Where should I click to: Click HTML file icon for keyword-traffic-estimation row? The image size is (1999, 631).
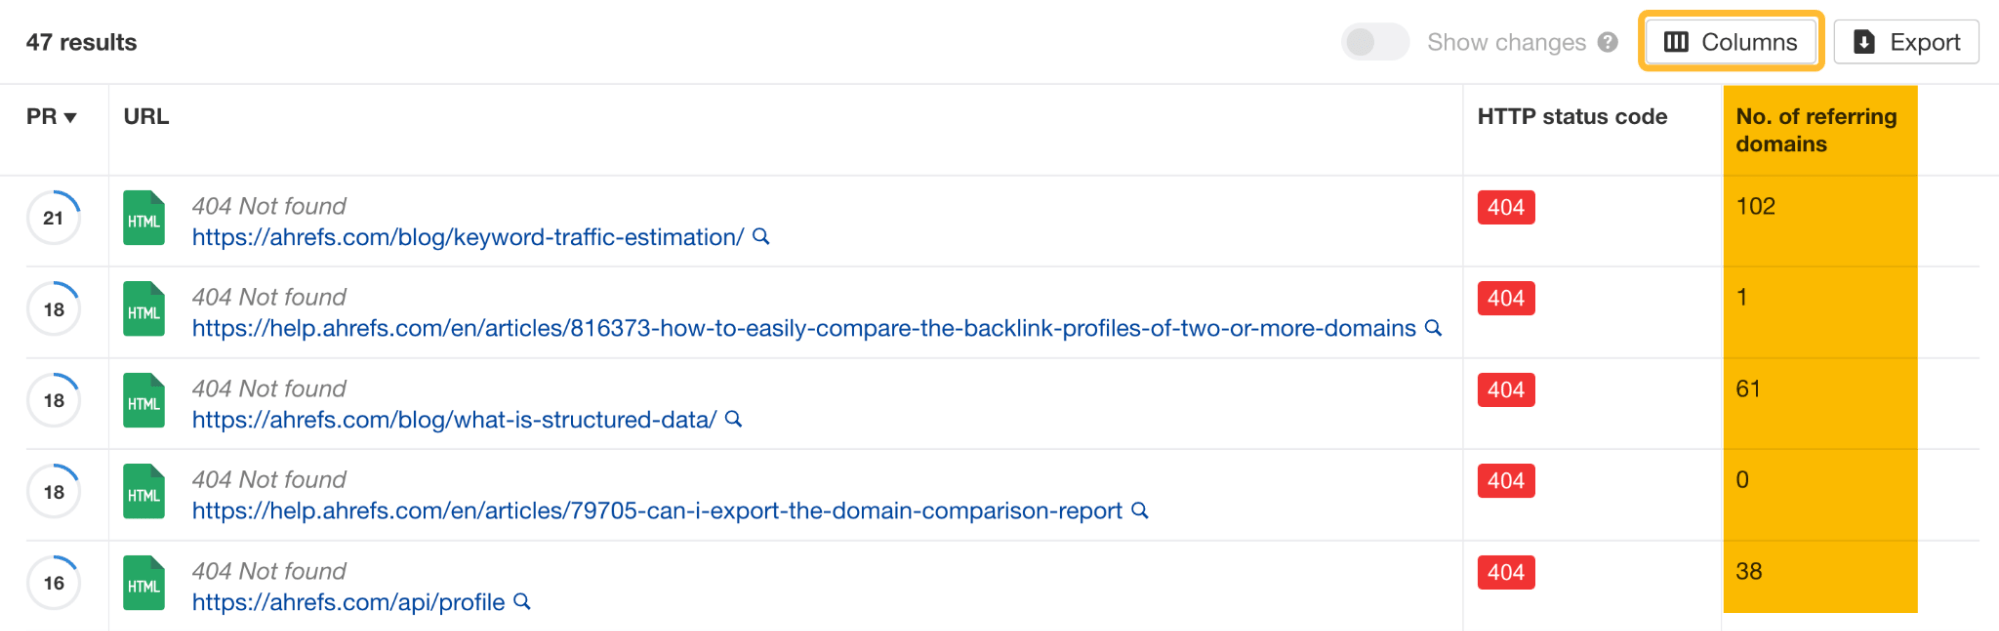[x=144, y=218]
